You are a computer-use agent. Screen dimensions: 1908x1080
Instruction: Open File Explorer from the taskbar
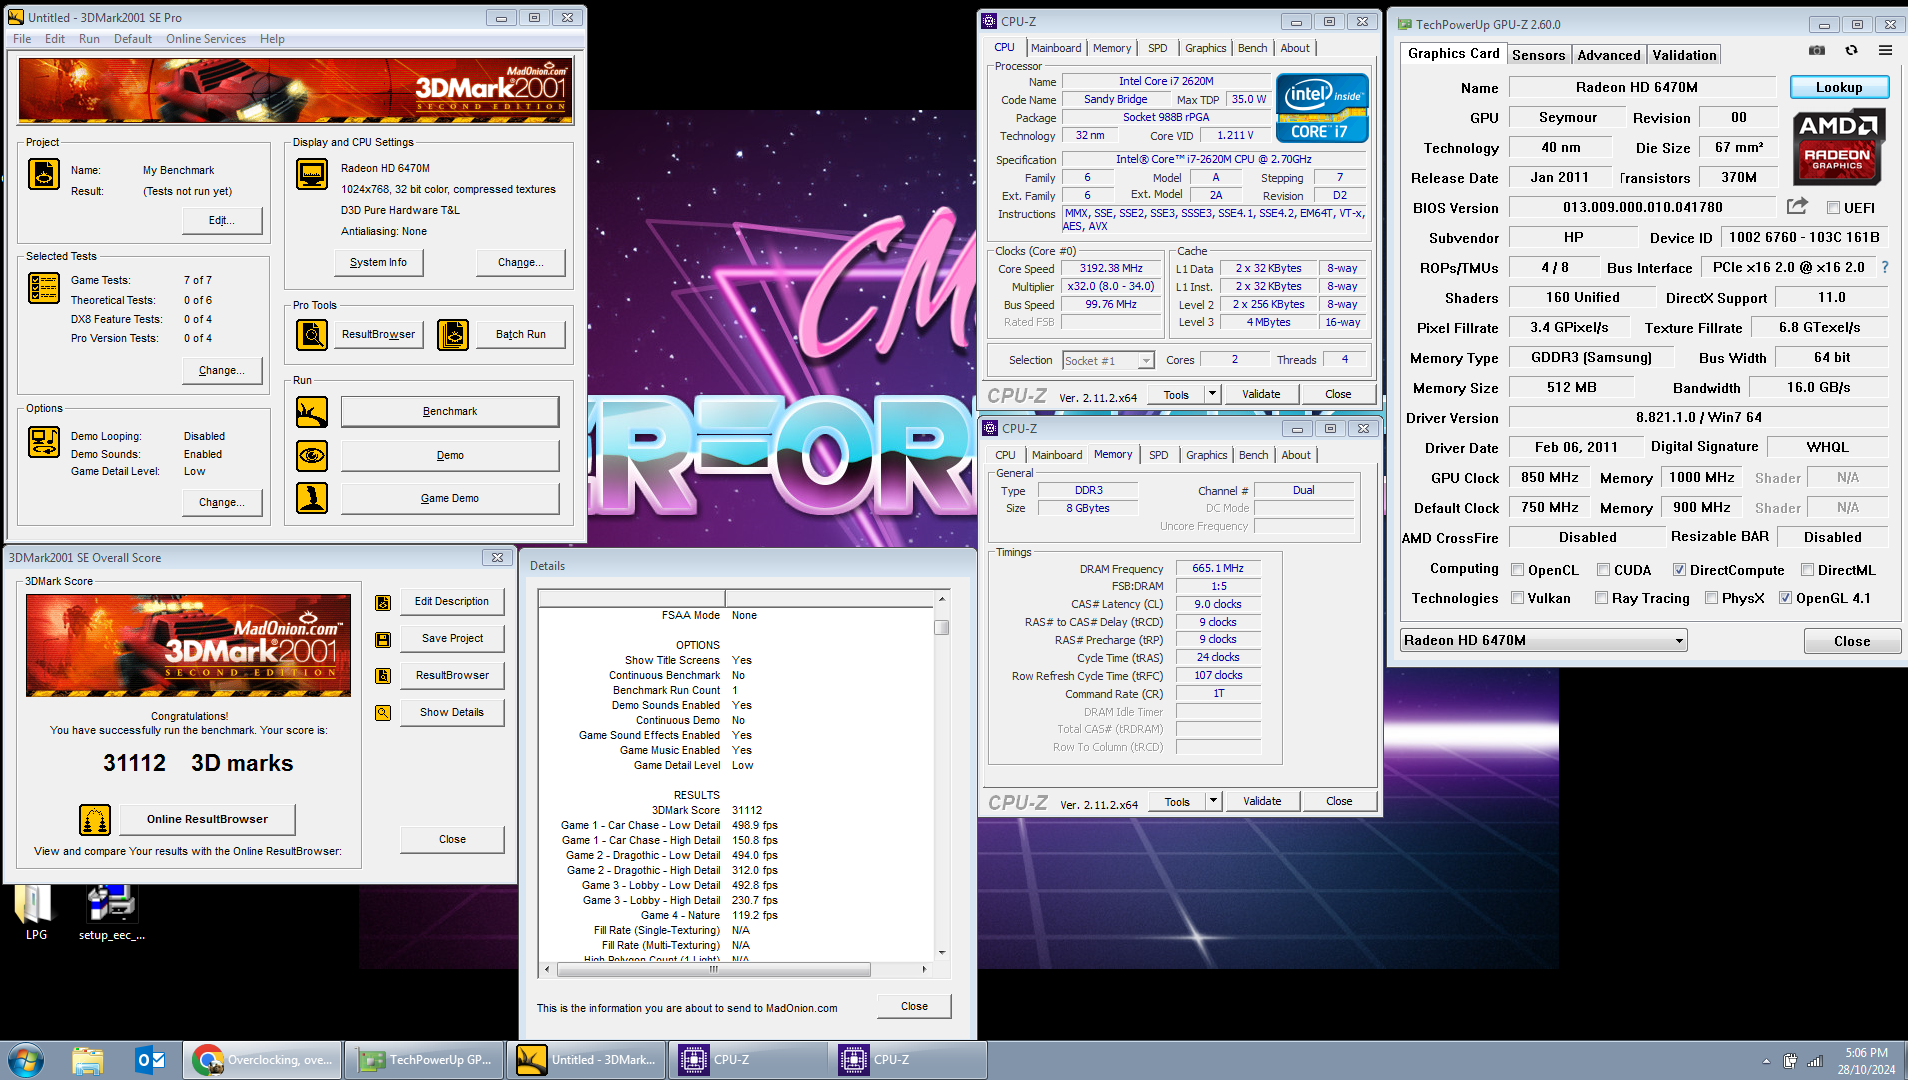click(88, 1060)
